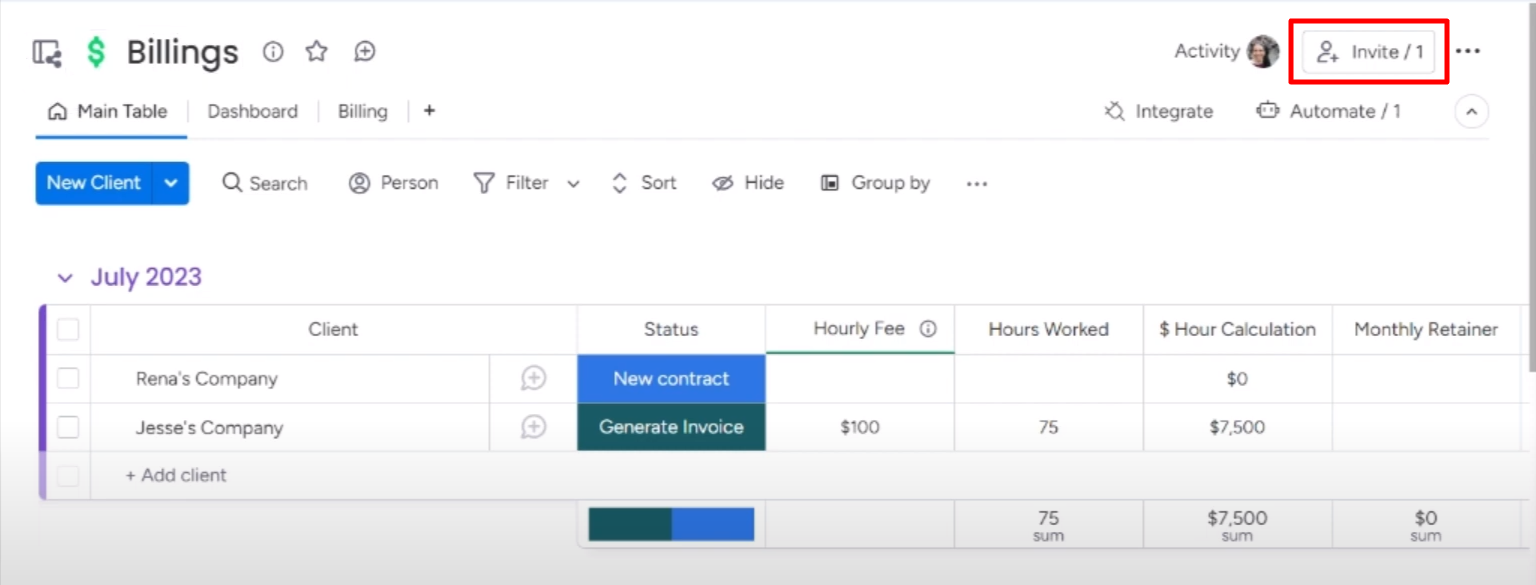Open the Filter dropdown chevron
1536x585 pixels.
tap(572, 183)
